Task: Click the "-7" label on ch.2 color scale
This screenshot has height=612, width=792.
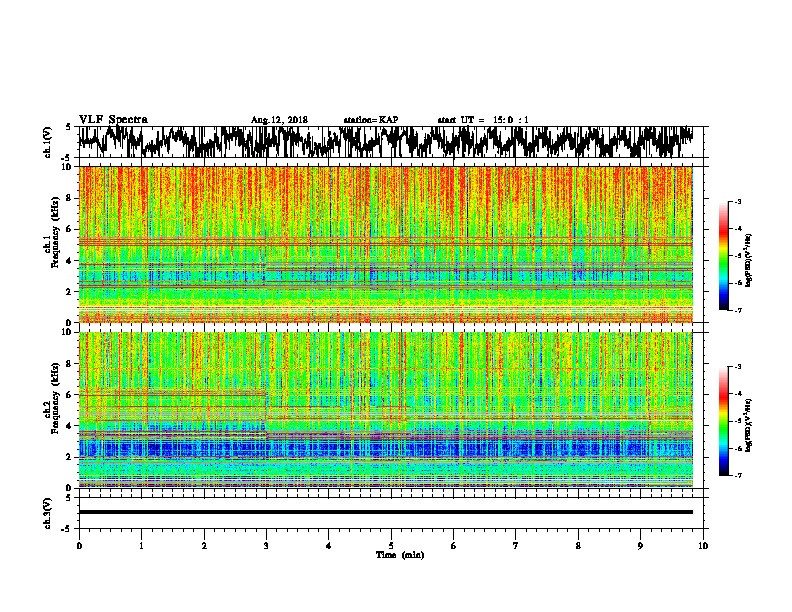Action: coord(737,475)
